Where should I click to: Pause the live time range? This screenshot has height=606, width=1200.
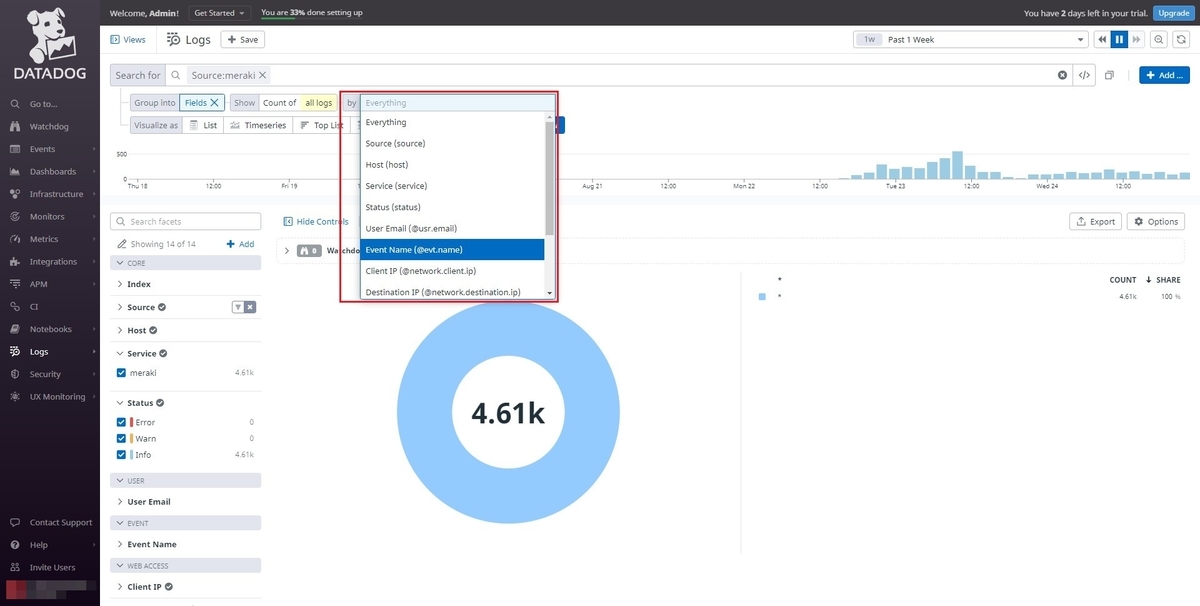tap(1120, 39)
